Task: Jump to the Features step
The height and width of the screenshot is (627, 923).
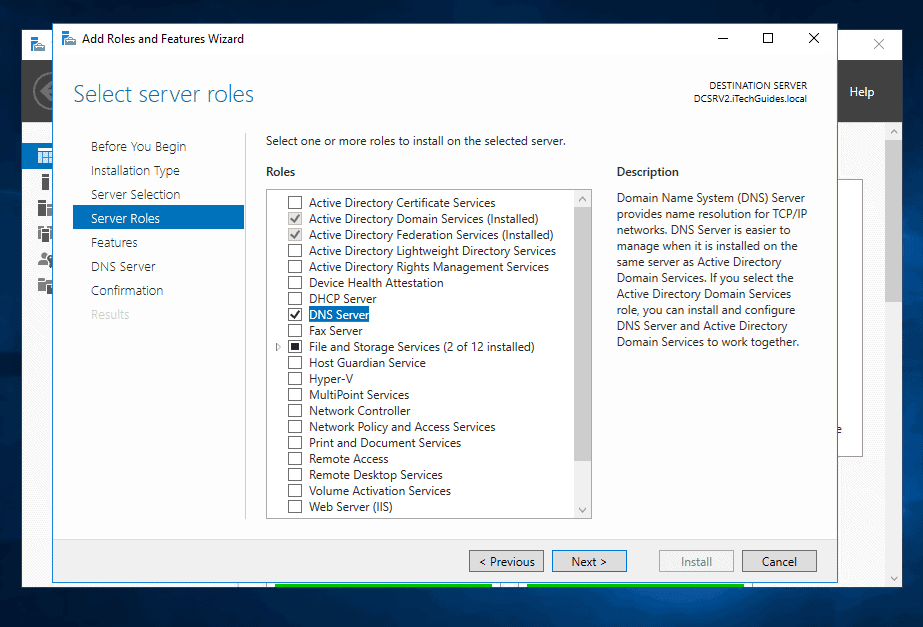Action: [114, 242]
